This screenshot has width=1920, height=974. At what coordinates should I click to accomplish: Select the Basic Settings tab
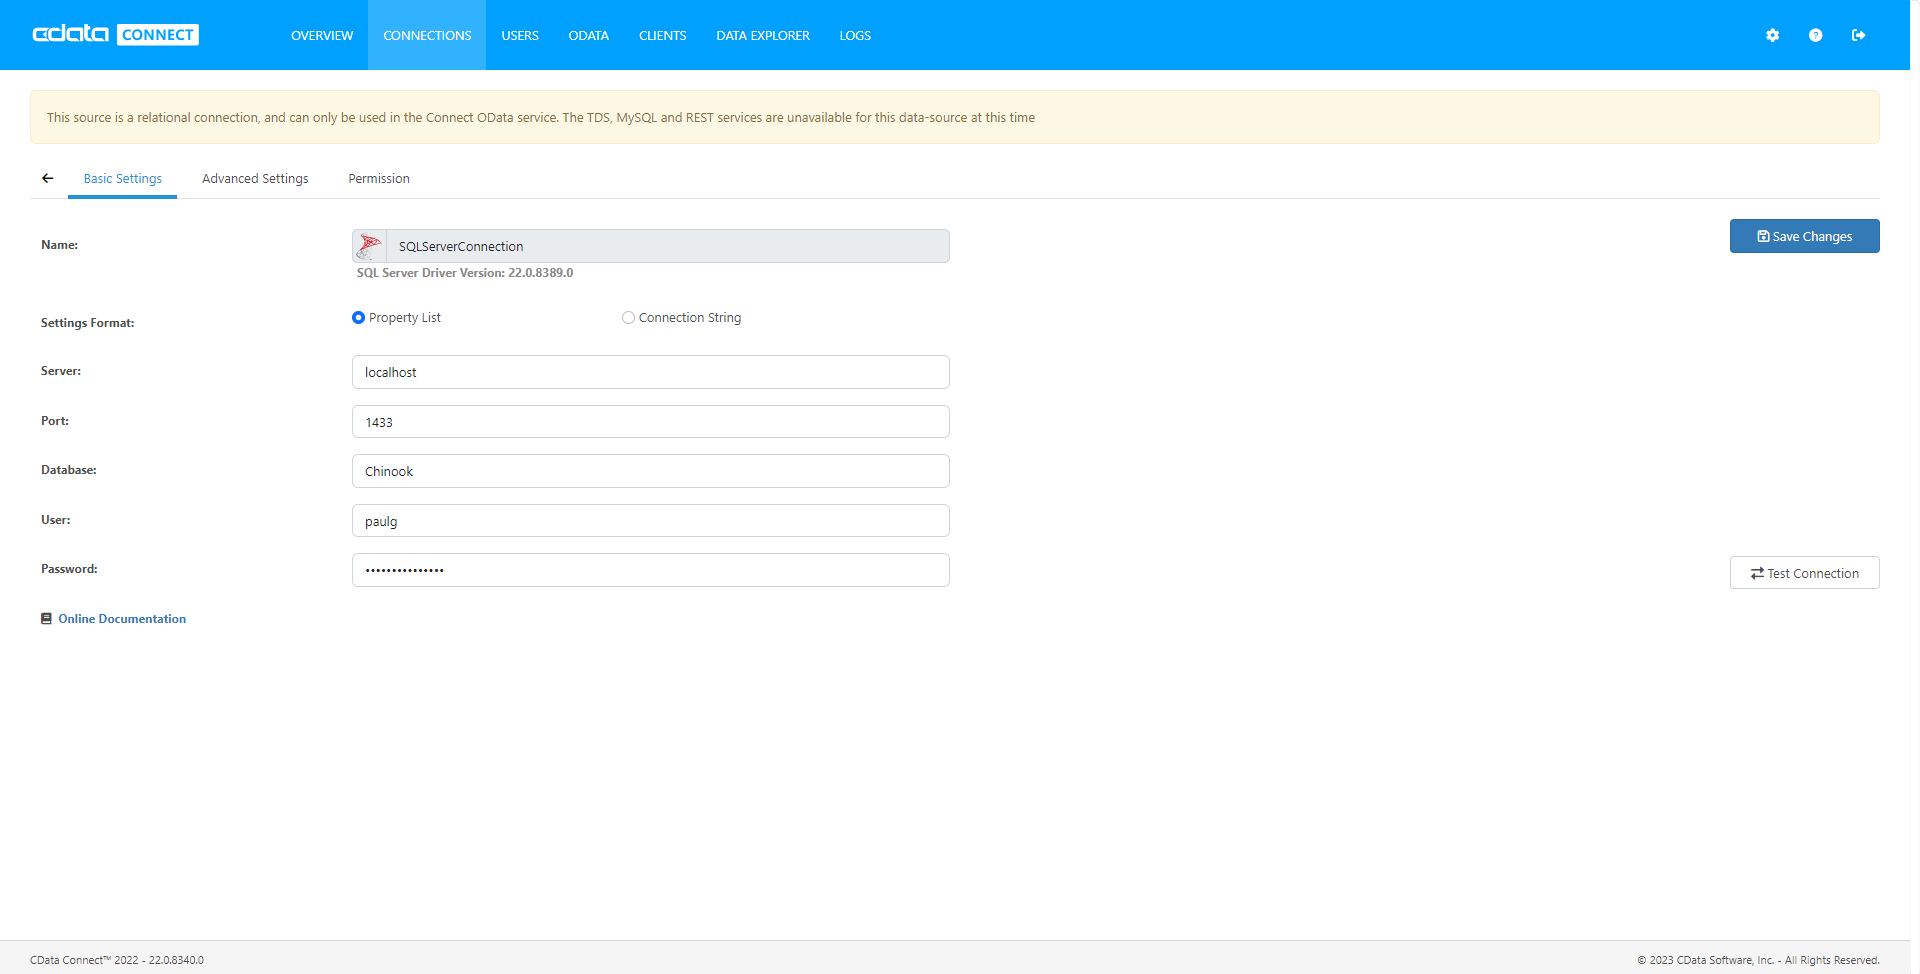tap(123, 178)
